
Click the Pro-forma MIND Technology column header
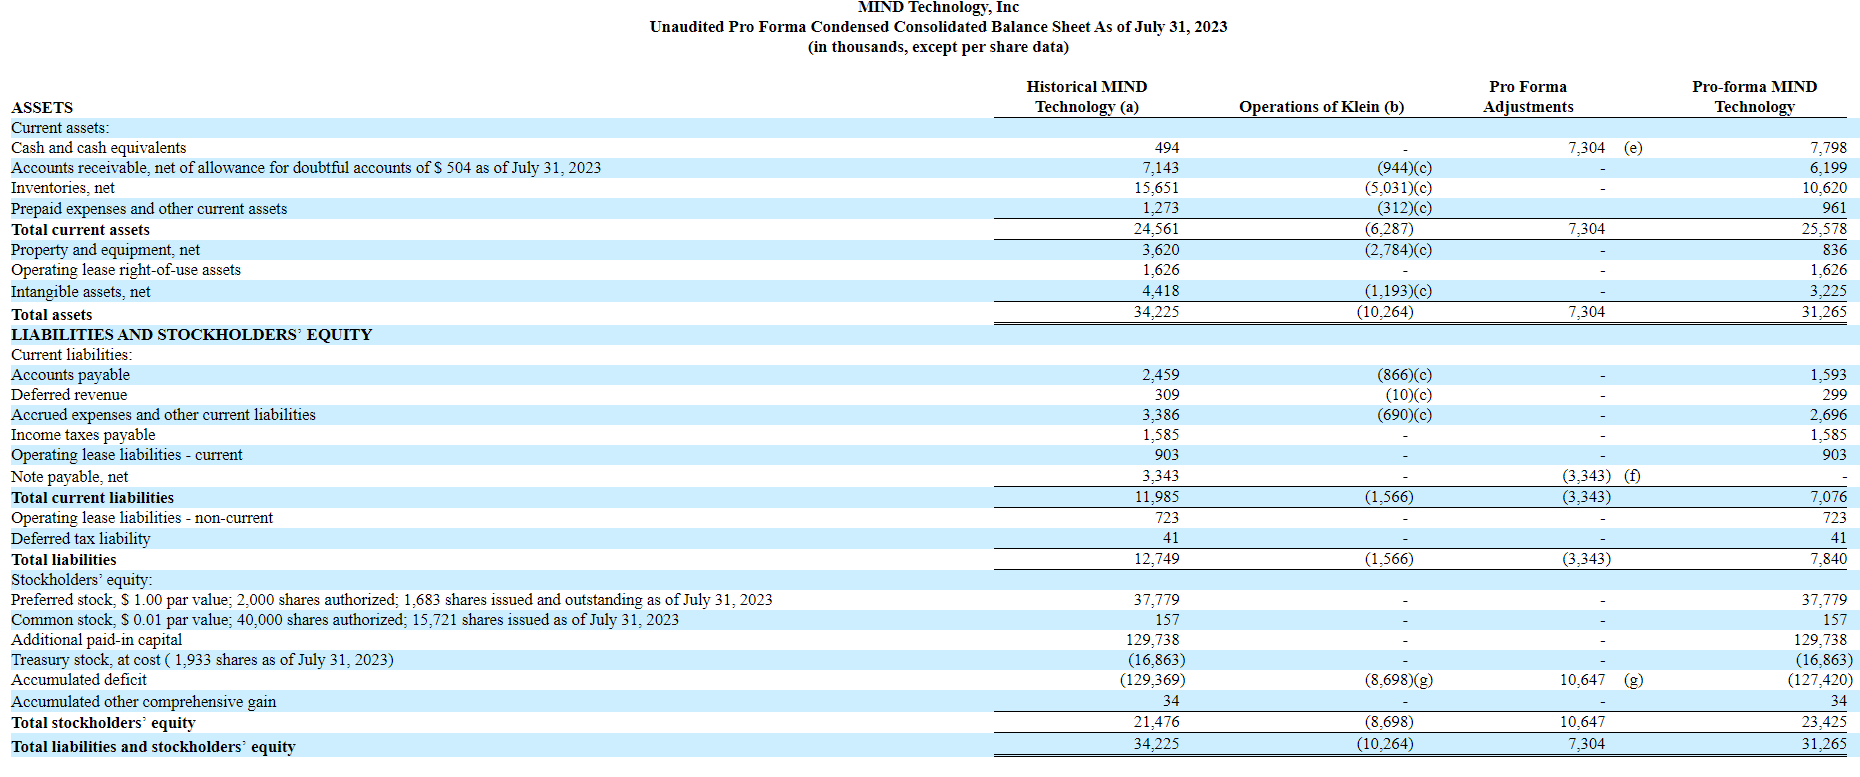pos(1754,97)
